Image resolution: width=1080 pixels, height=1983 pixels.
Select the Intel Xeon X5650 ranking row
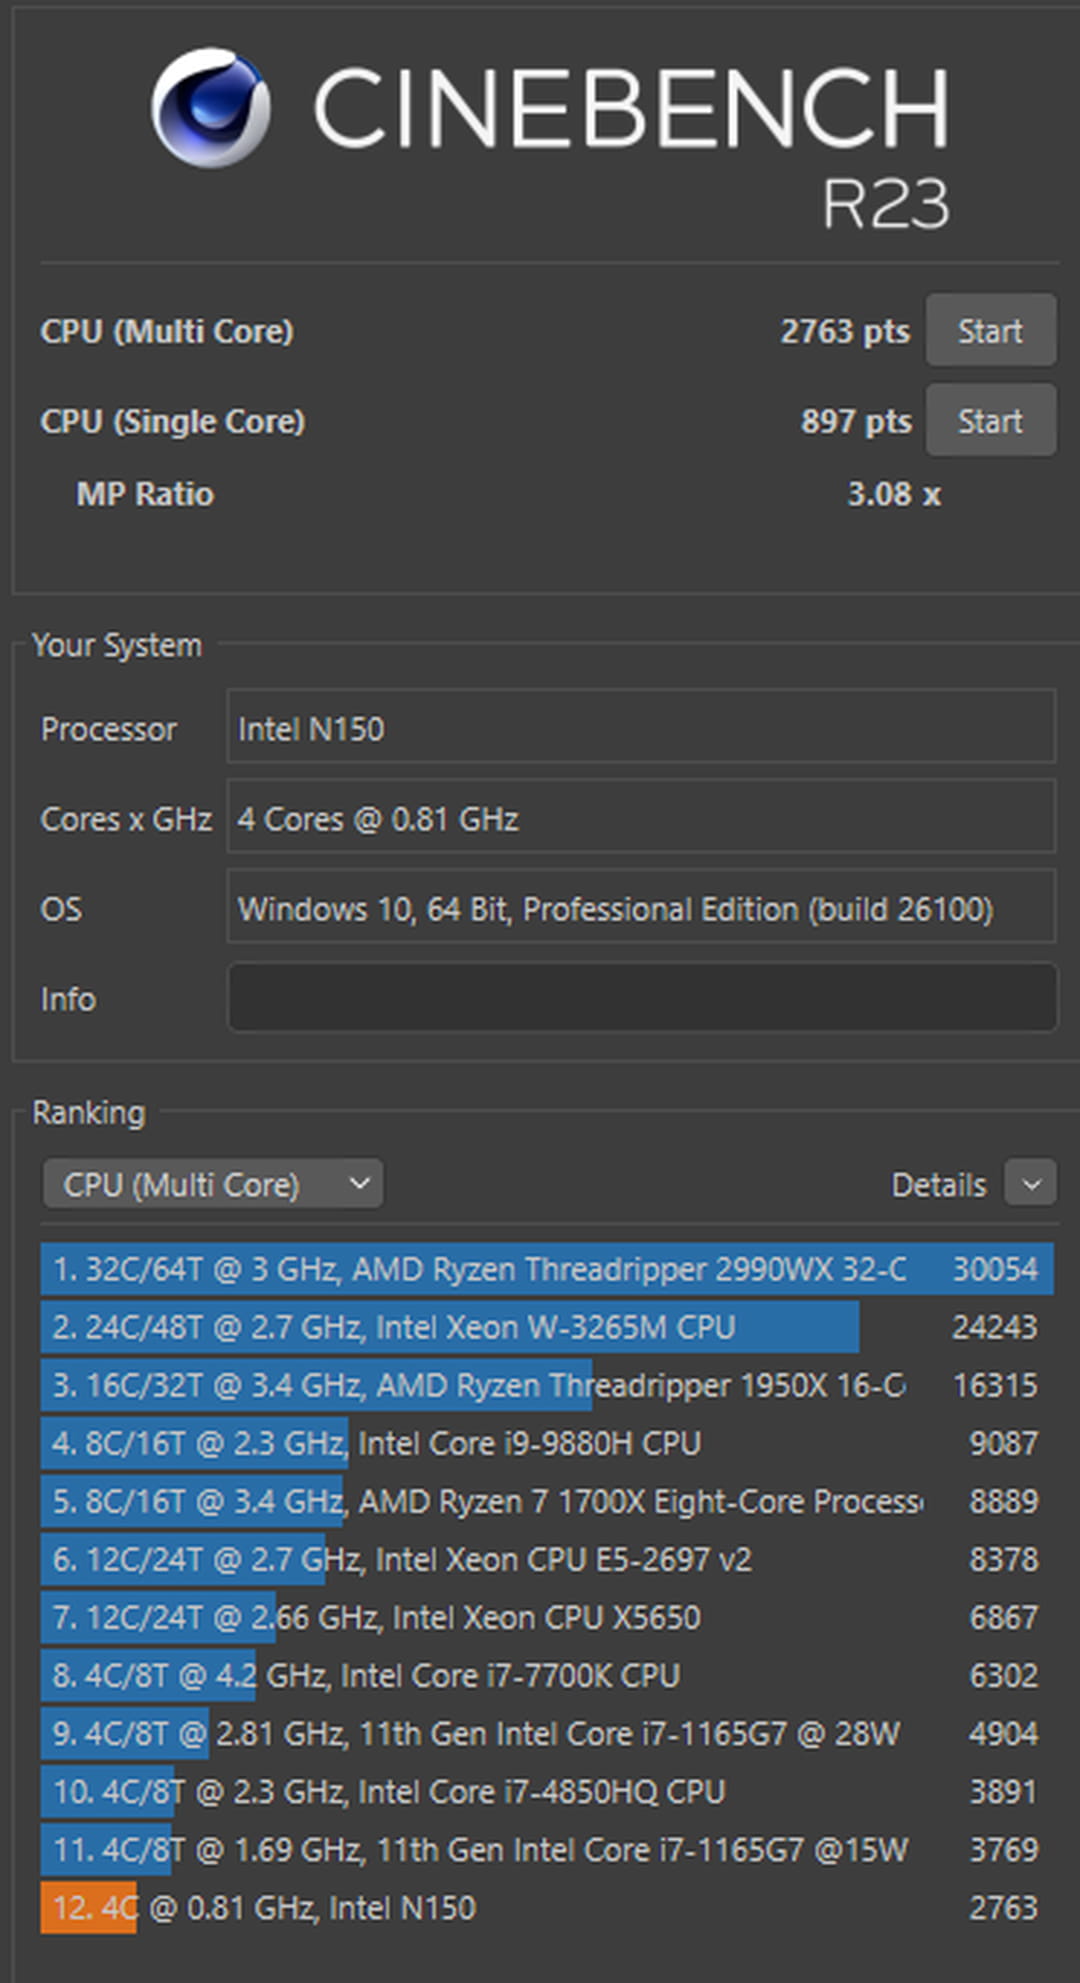[547, 1617]
